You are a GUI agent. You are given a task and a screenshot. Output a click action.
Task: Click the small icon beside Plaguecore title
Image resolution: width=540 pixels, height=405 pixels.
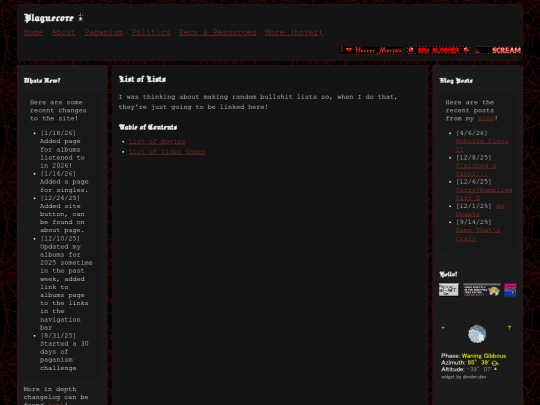(81, 17)
